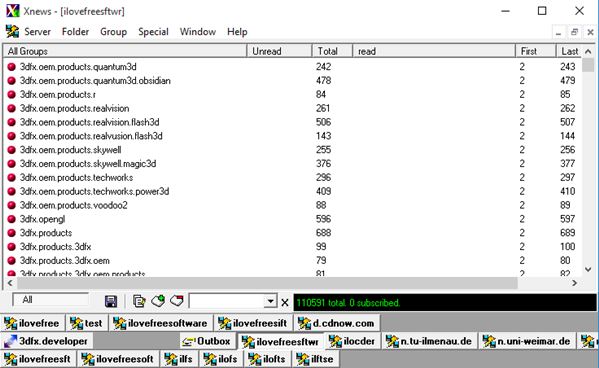Sort by the Total column header

pyautogui.click(x=332, y=51)
